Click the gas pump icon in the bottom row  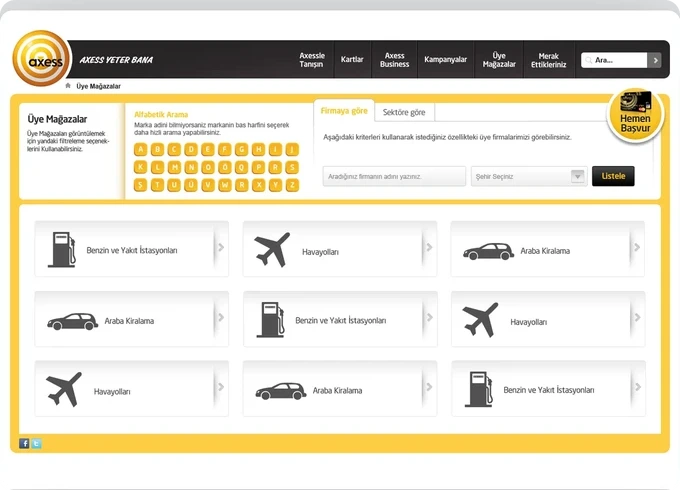479,389
